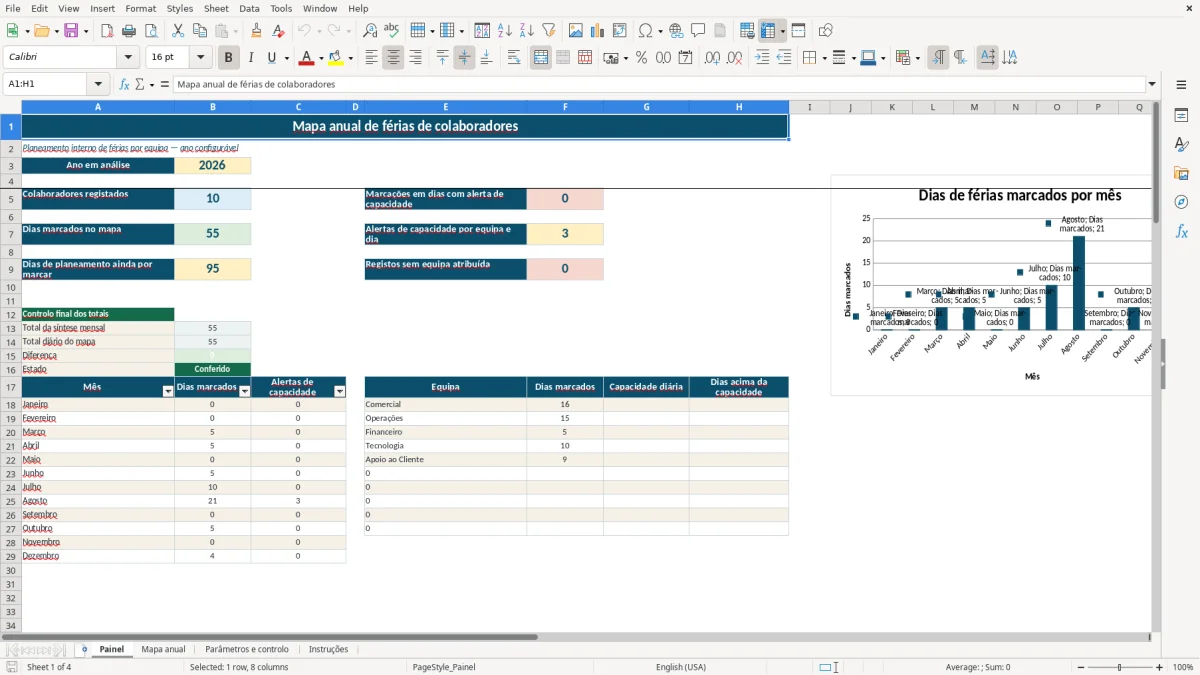The height and width of the screenshot is (675, 1200).
Task: Insert a chart using the chart icon
Action: [x=598, y=31]
